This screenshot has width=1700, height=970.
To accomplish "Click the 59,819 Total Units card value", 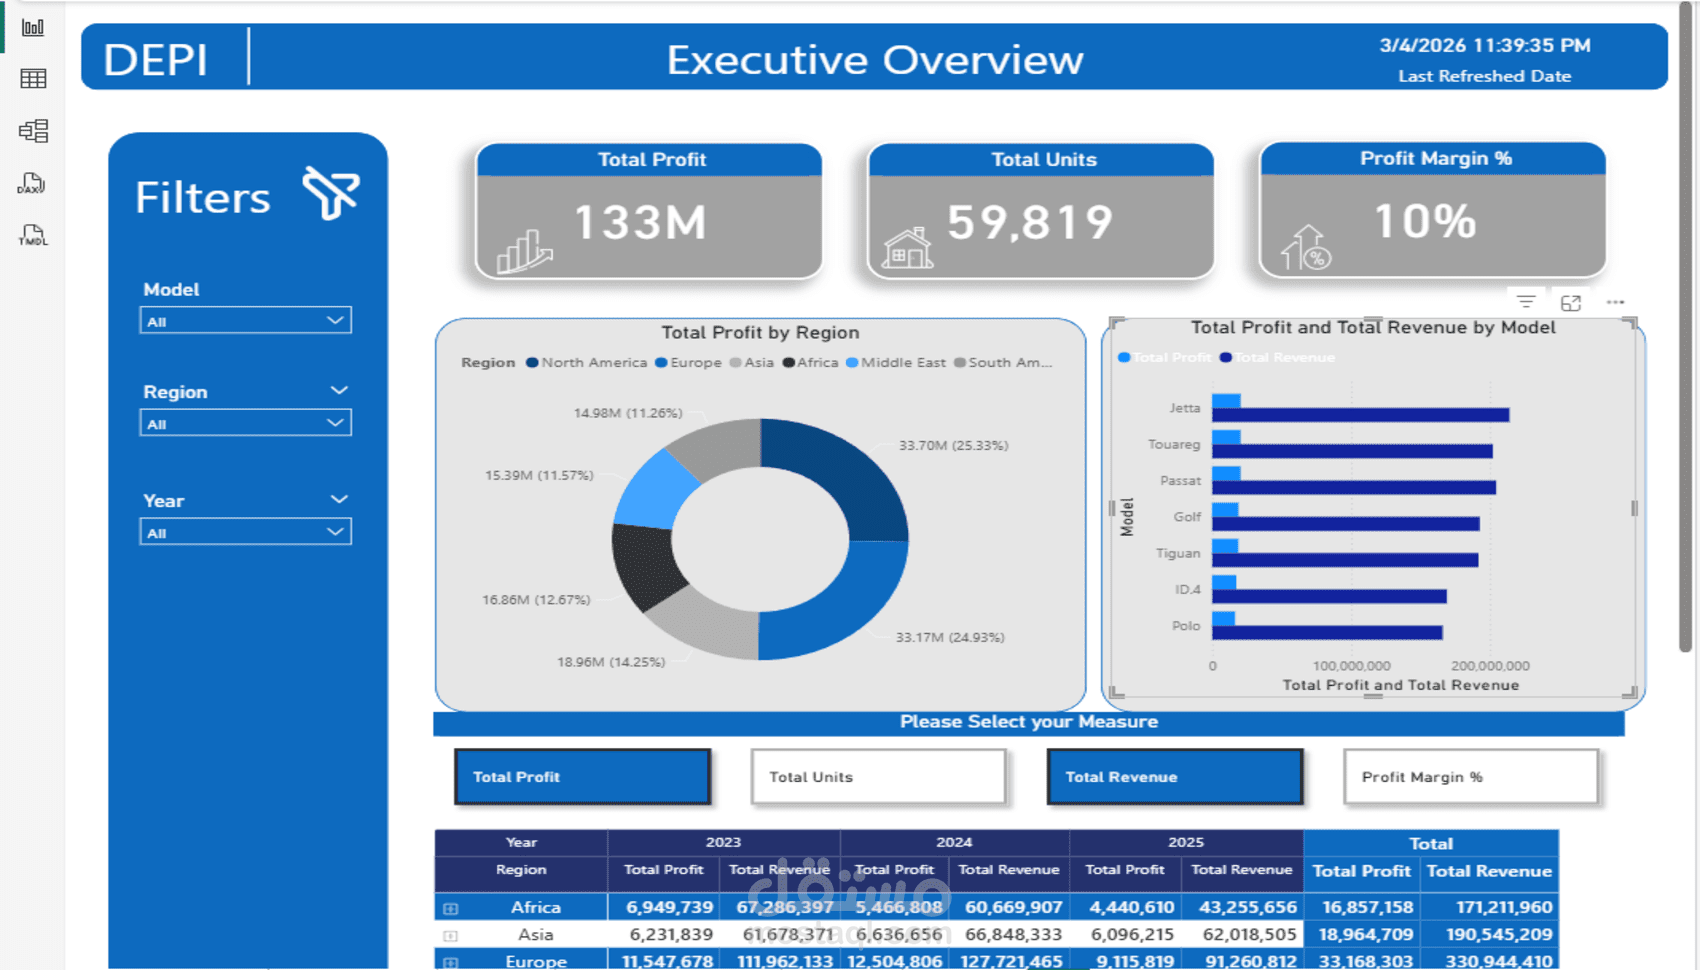I will tap(1030, 222).
